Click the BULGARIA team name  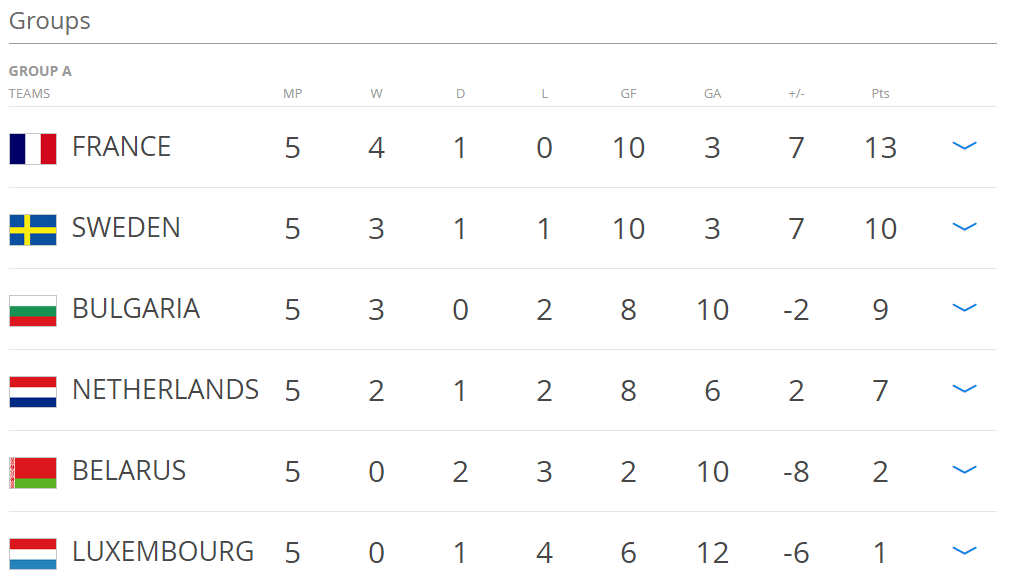(x=136, y=309)
